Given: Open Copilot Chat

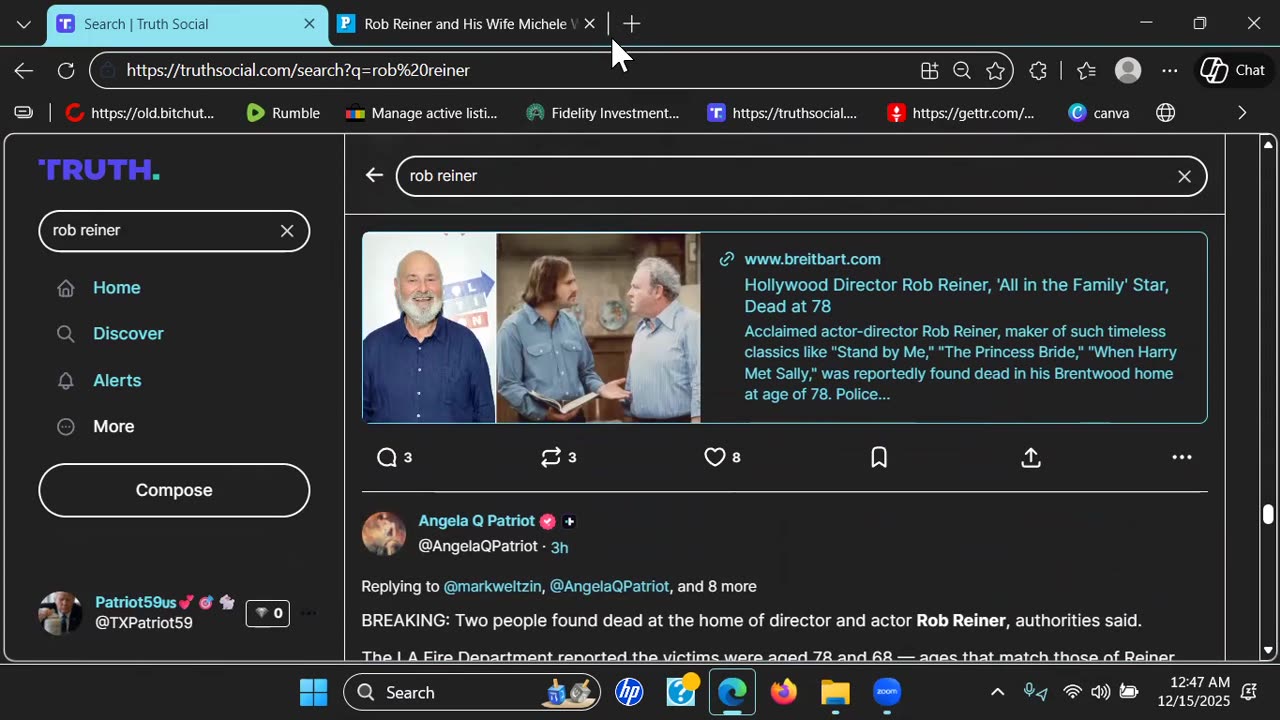Looking at the screenshot, I should (x=1233, y=70).
